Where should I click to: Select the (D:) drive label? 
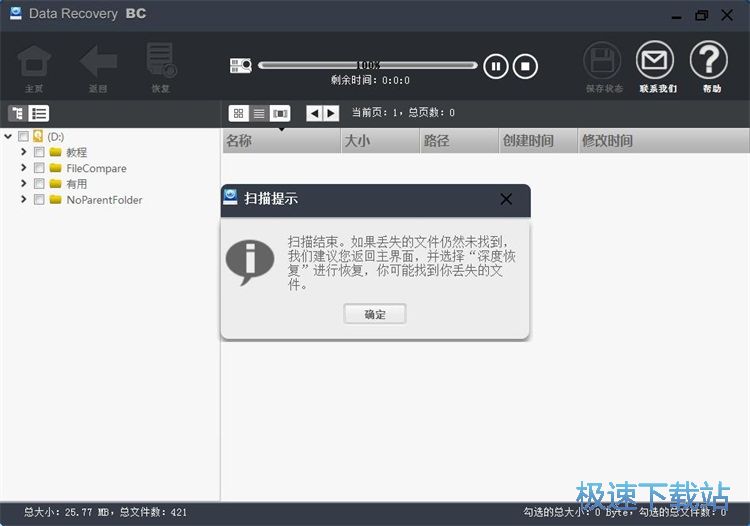[x=55, y=137]
